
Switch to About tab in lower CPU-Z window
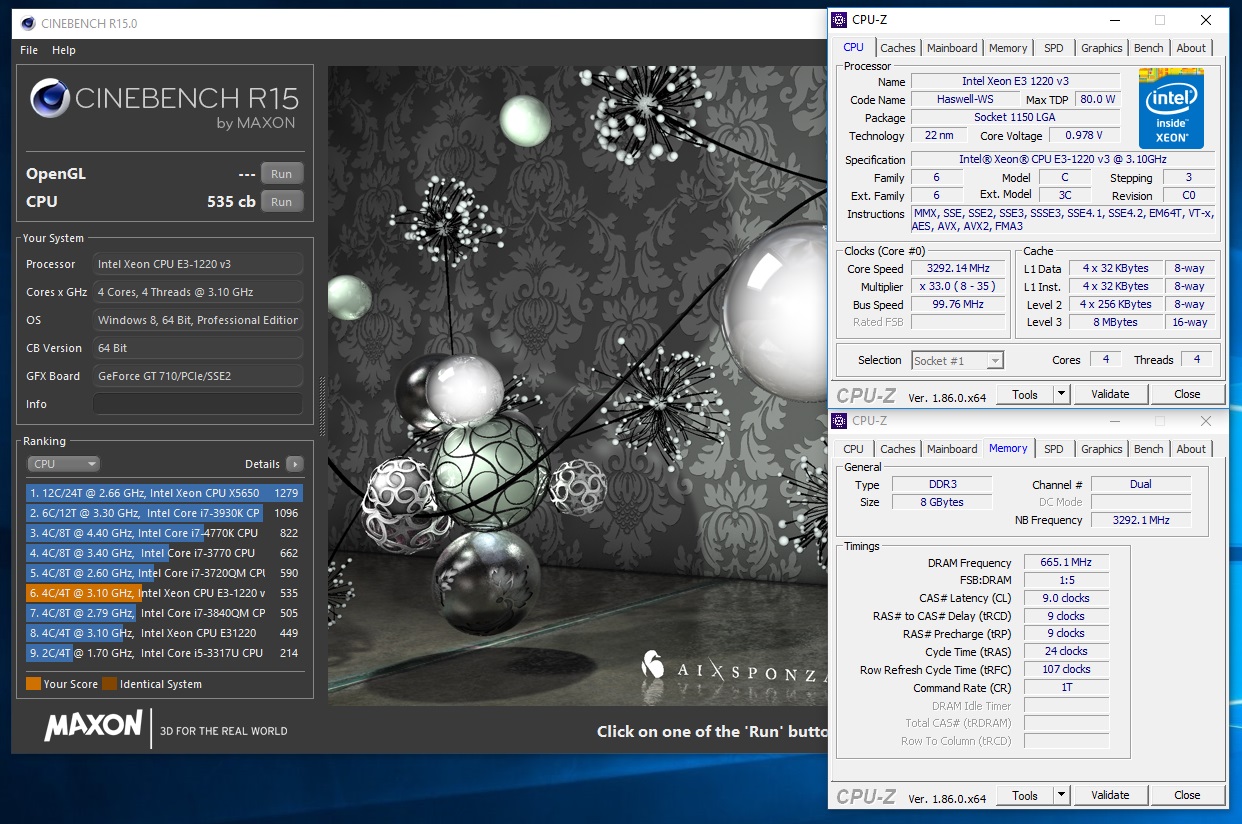[1191, 449]
